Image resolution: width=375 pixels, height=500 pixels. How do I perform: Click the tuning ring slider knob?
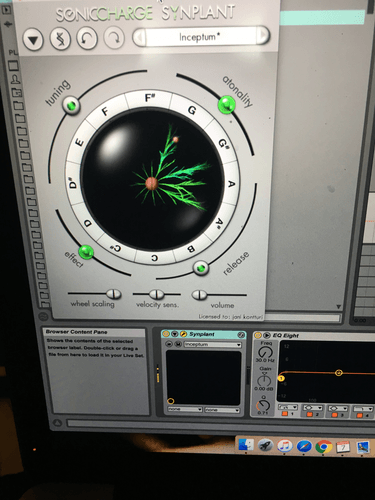[x=71, y=105]
